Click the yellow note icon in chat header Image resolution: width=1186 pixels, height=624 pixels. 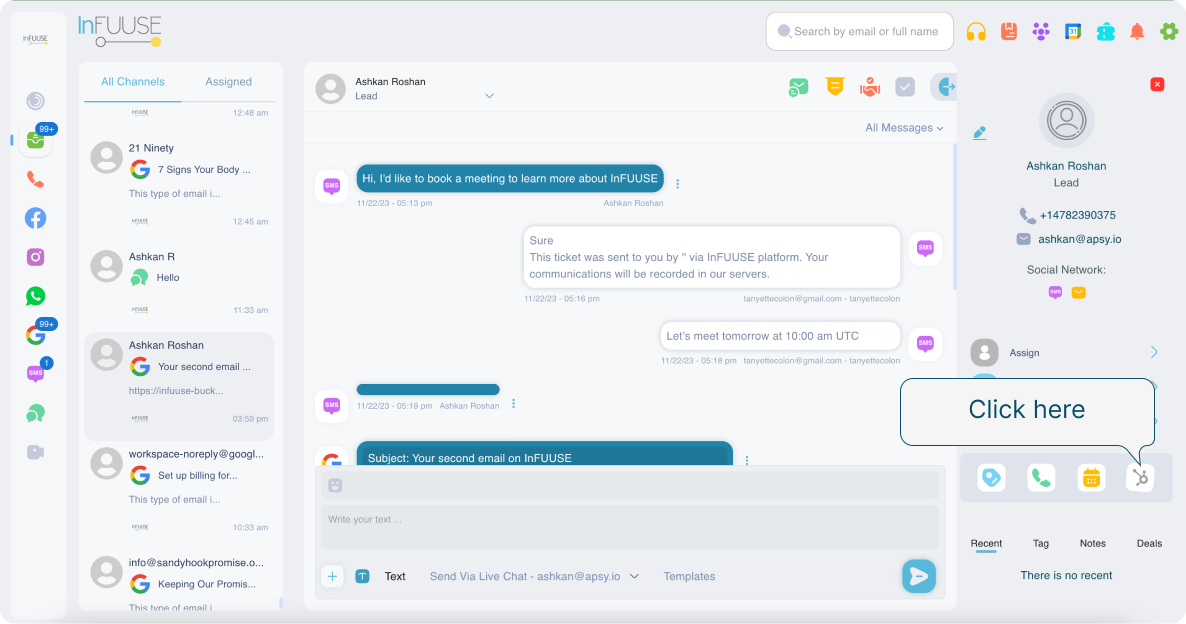pyautogui.click(x=834, y=86)
